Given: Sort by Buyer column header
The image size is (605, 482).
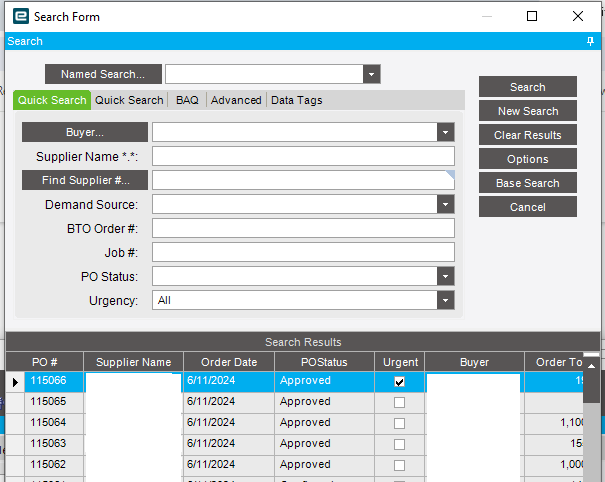Looking at the screenshot, I should pos(474,362).
